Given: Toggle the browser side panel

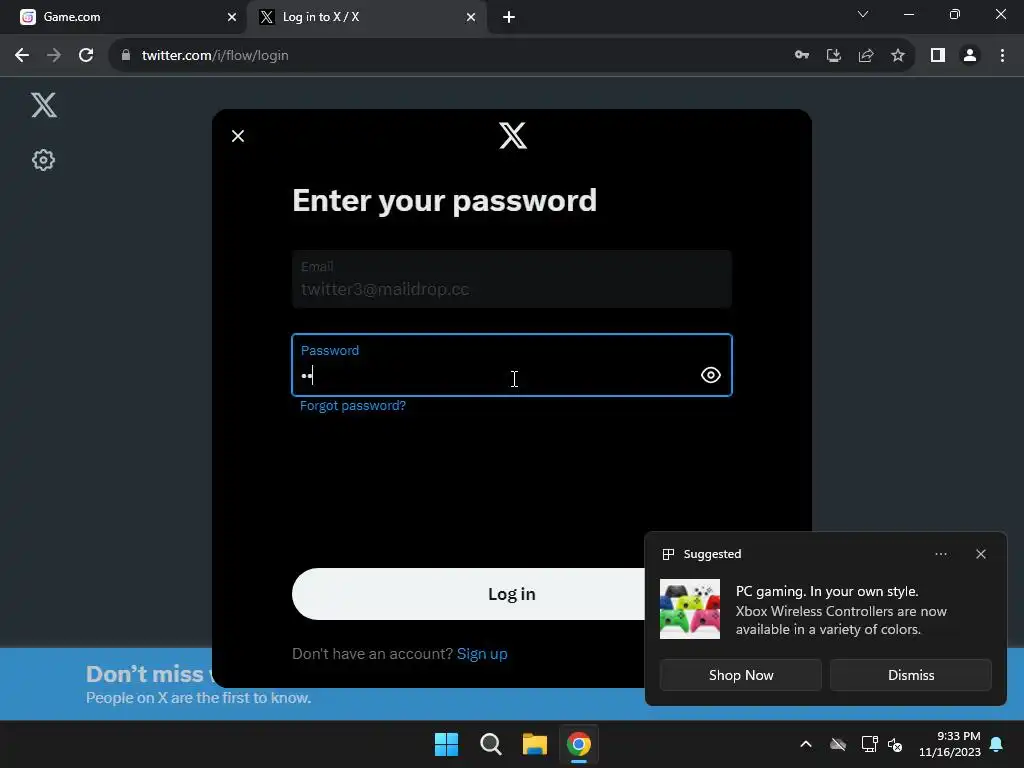Looking at the screenshot, I should 938,56.
